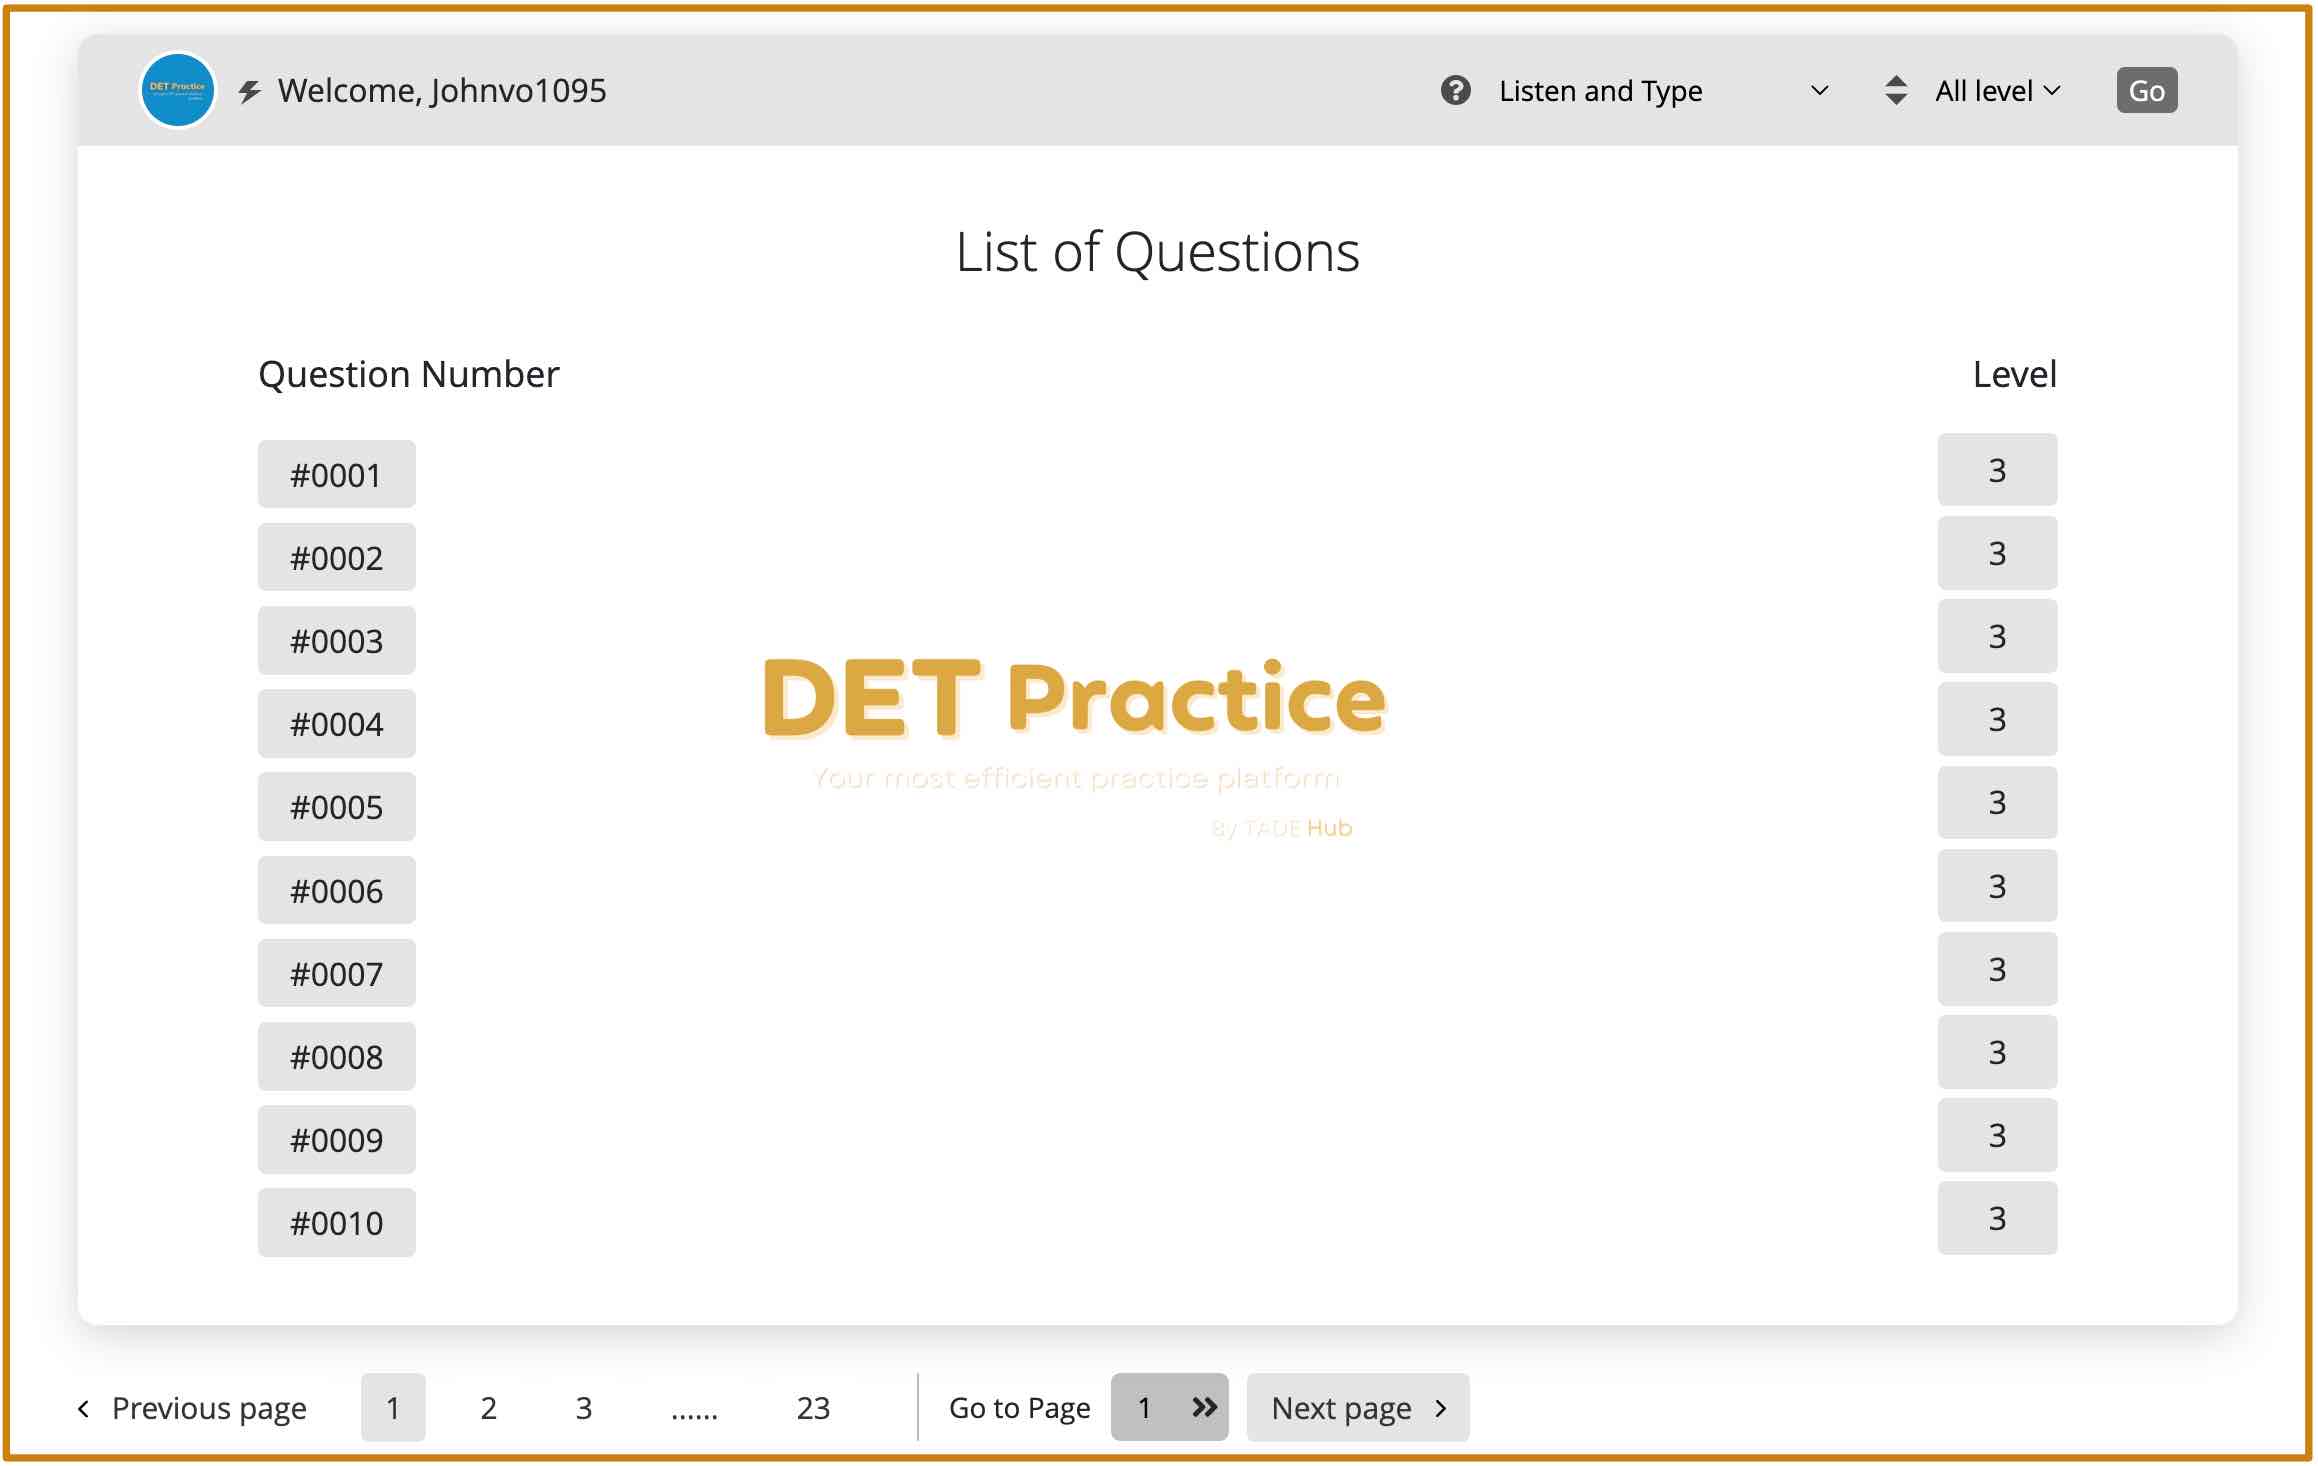This screenshot has width=2318, height=1466.
Task: Click the DET Practice logo icon
Action: click(174, 90)
